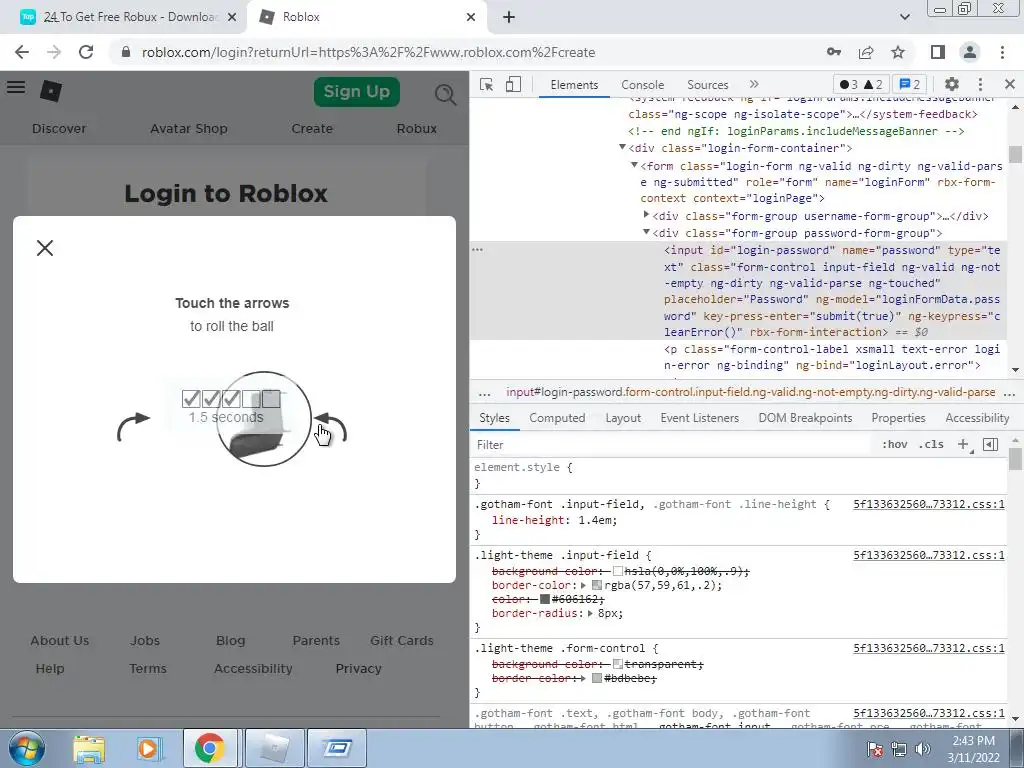Image resolution: width=1024 pixels, height=768 pixels.
Task: Bookmark this page with the star icon
Action: pos(898,52)
